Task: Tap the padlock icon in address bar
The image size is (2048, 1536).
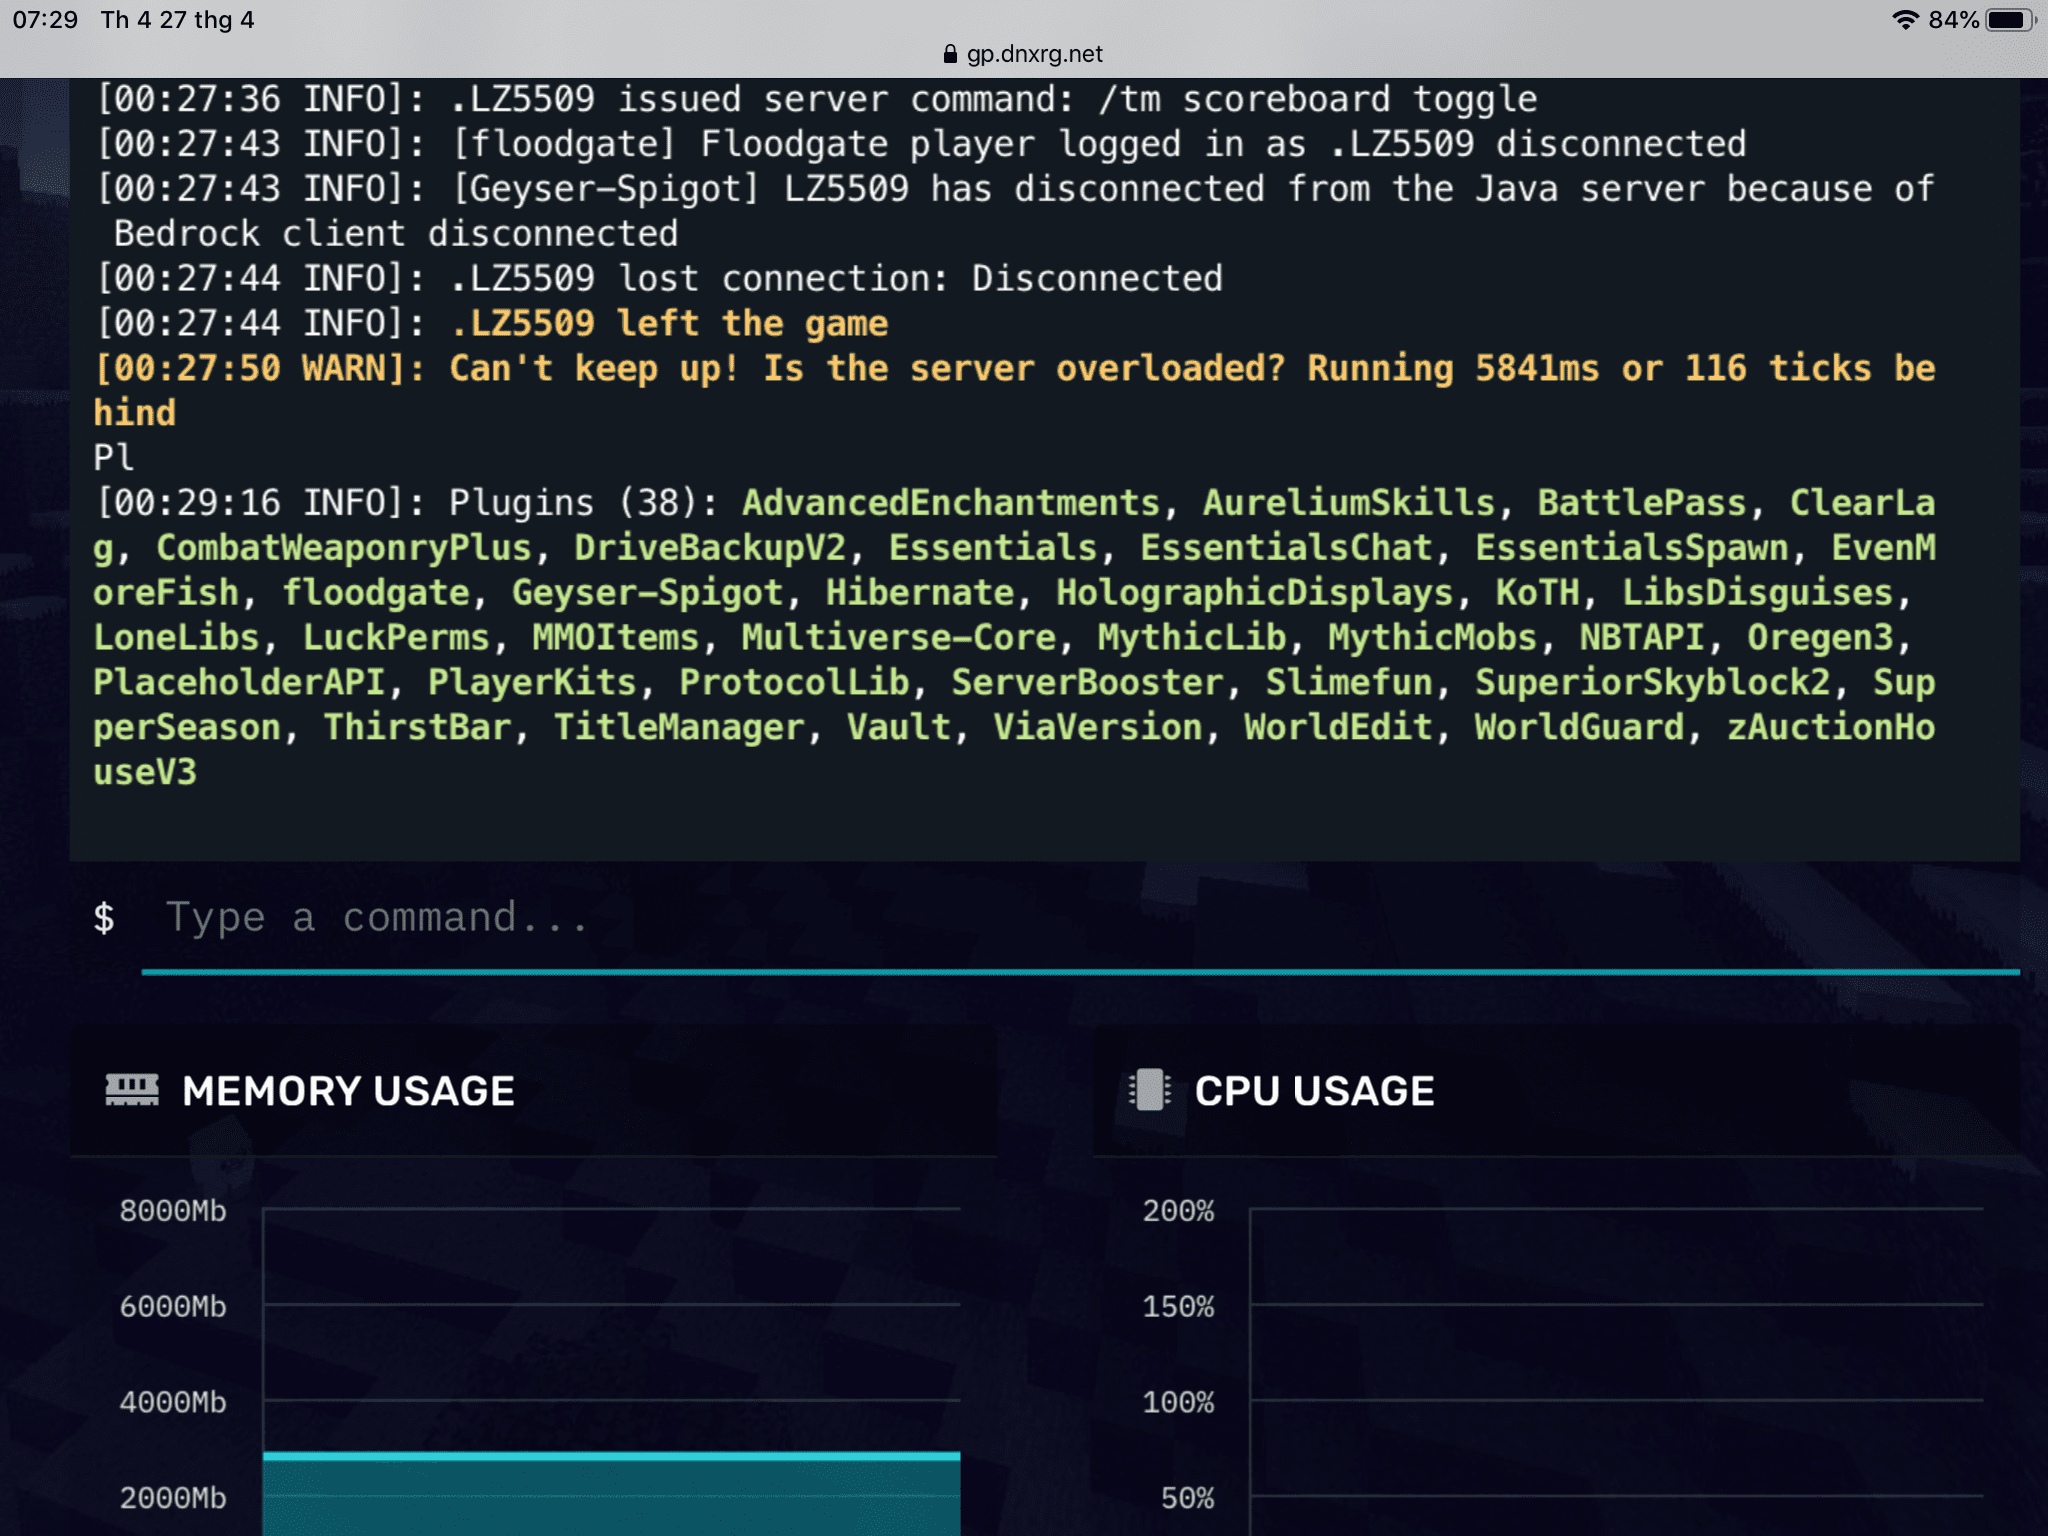Action: click(950, 54)
